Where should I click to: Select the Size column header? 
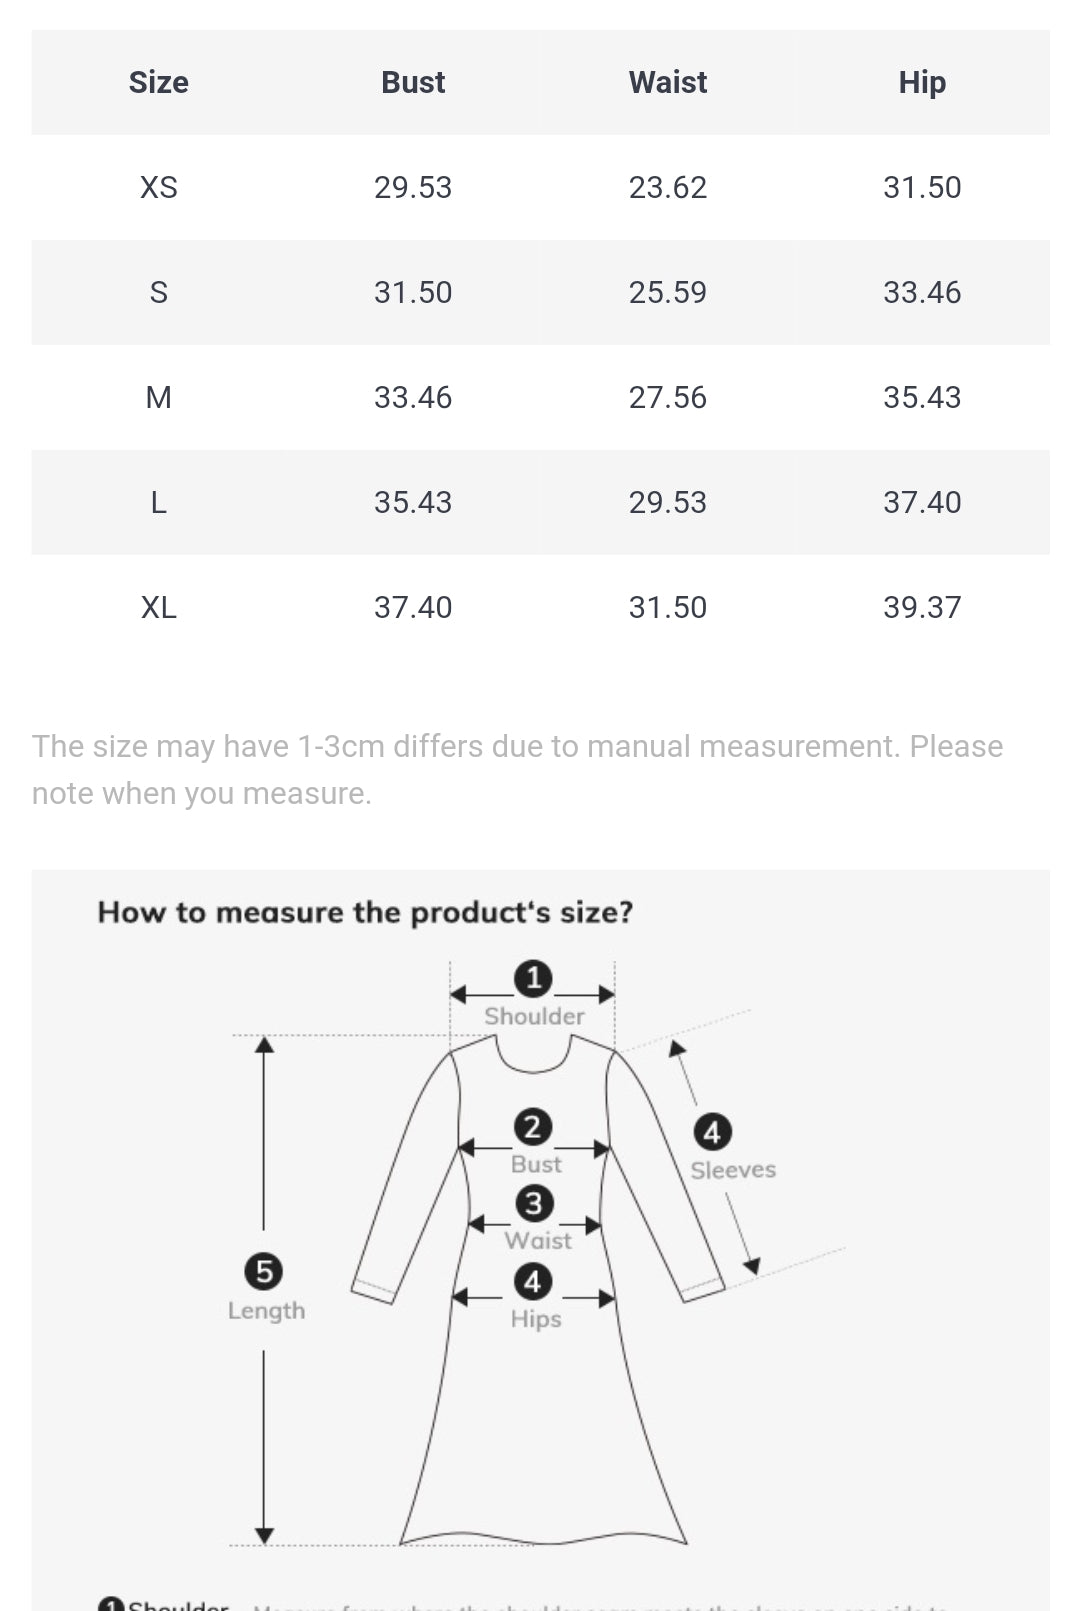click(x=158, y=82)
